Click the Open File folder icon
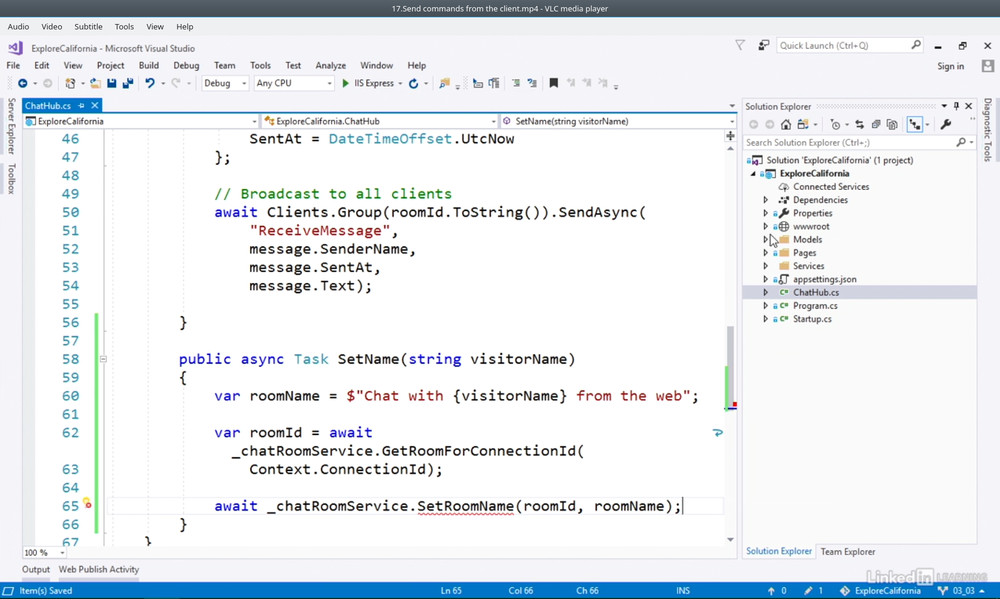 pyautogui.click(x=95, y=84)
